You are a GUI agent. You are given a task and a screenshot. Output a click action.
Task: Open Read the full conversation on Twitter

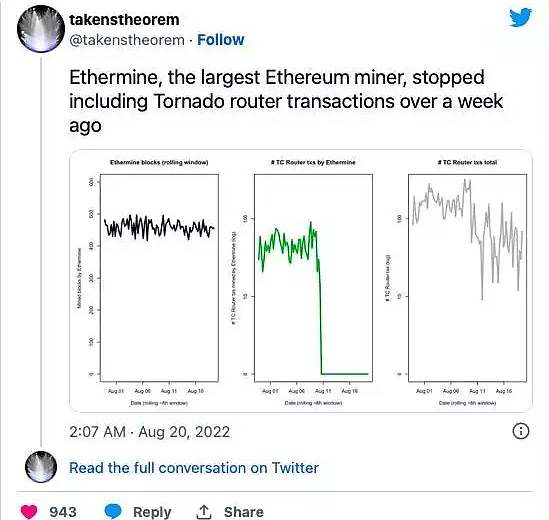(x=194, y=468)
